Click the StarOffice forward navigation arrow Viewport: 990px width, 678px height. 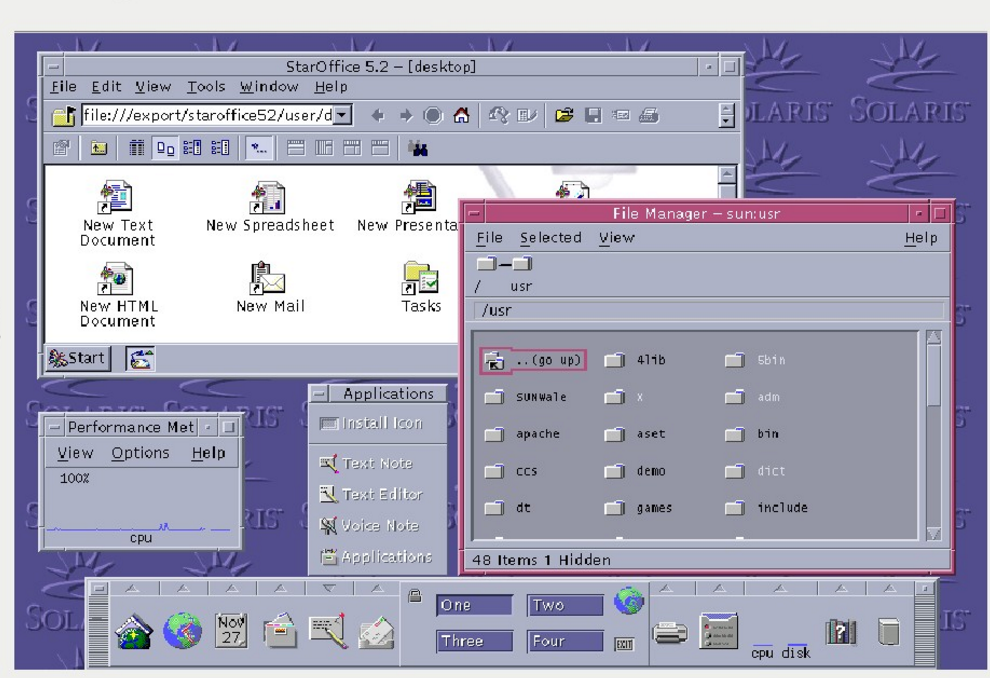coord(406,115)
